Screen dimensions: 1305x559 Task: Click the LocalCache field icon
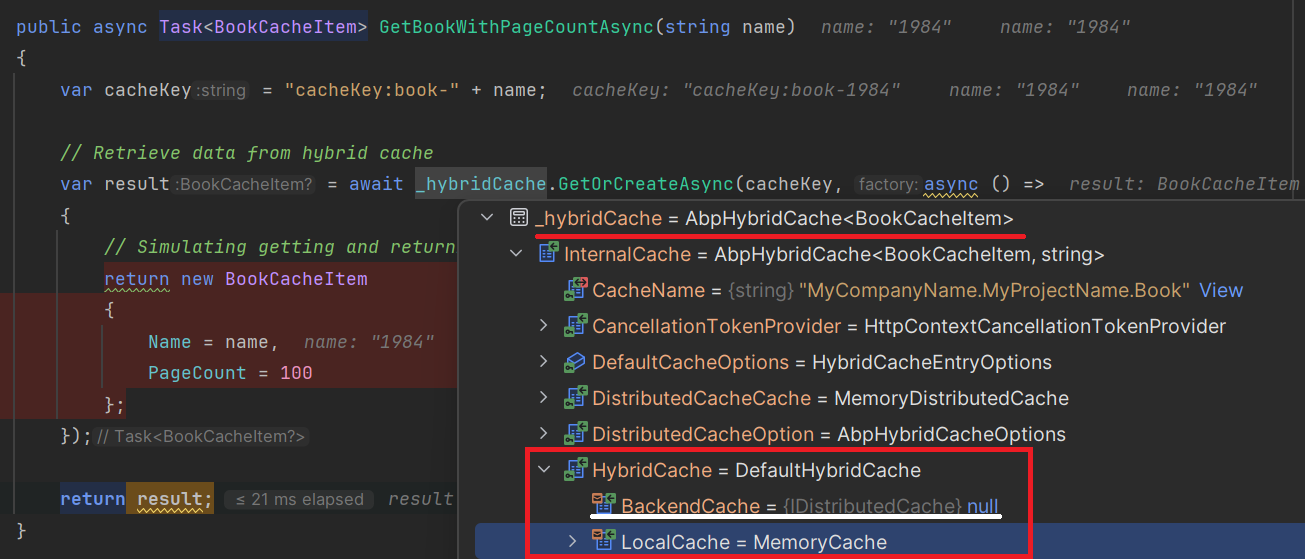click(x=603, y=542)
